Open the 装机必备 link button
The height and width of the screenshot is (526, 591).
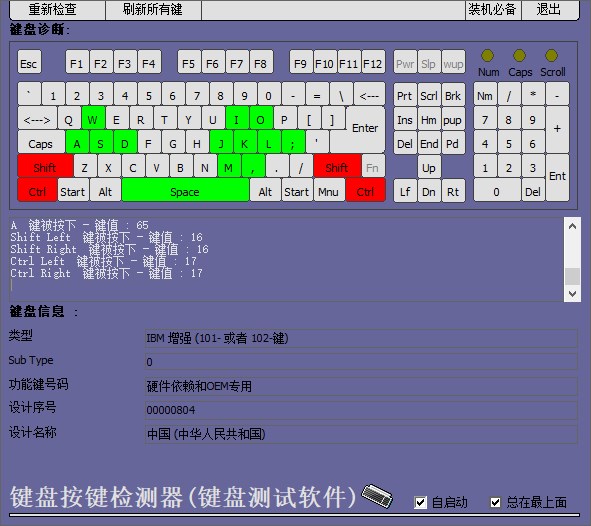click(x=493, y=9)
